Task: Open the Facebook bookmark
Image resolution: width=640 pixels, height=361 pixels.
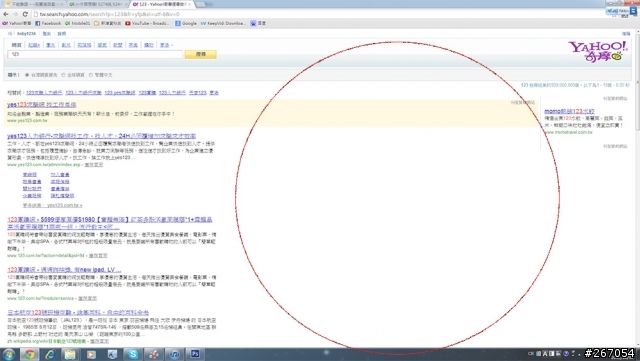Action: (48, 23)
